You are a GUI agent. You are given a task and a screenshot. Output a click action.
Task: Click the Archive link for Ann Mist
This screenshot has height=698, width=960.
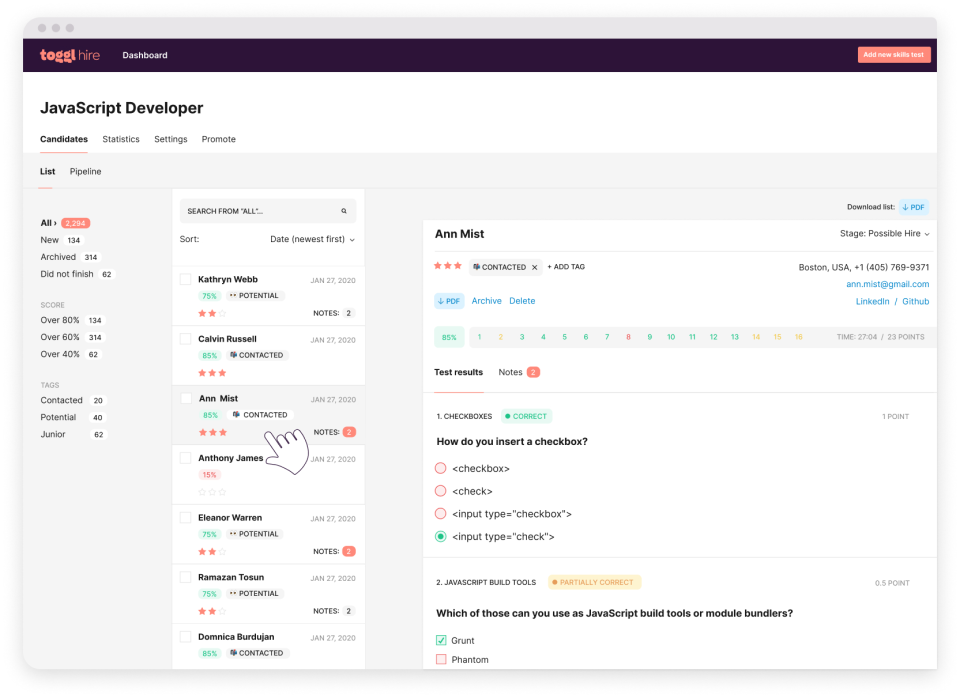tap(486, 300)
